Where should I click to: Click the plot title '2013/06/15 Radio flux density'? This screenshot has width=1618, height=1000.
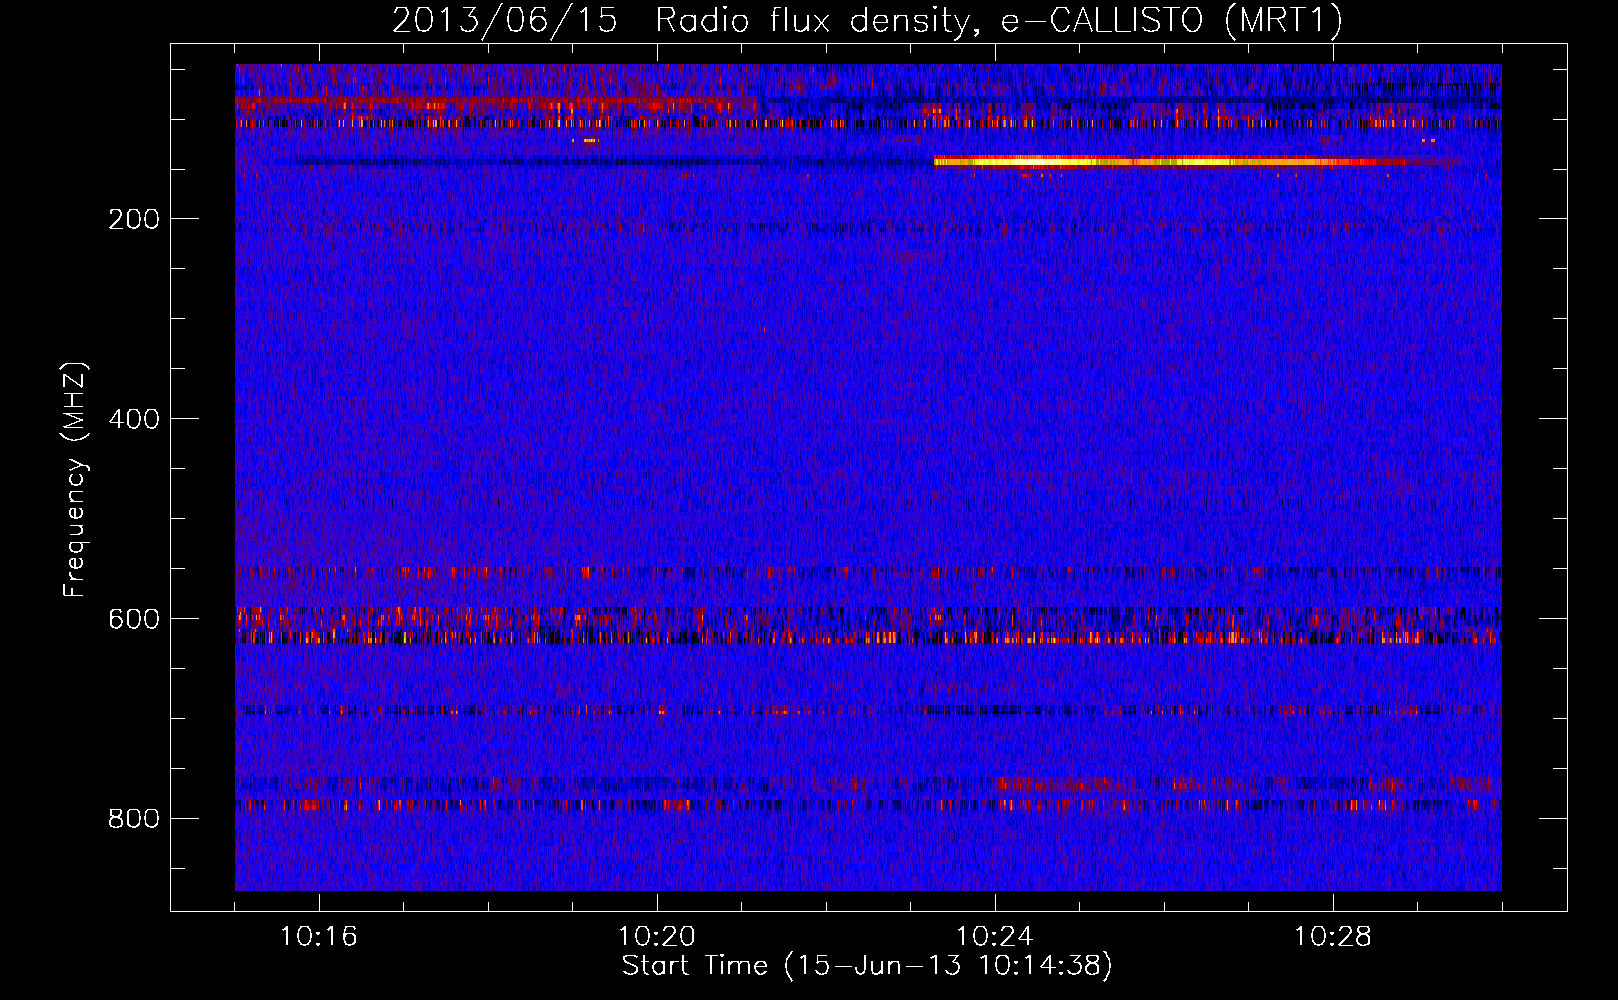pyautogui.click(x=867, y=20)
